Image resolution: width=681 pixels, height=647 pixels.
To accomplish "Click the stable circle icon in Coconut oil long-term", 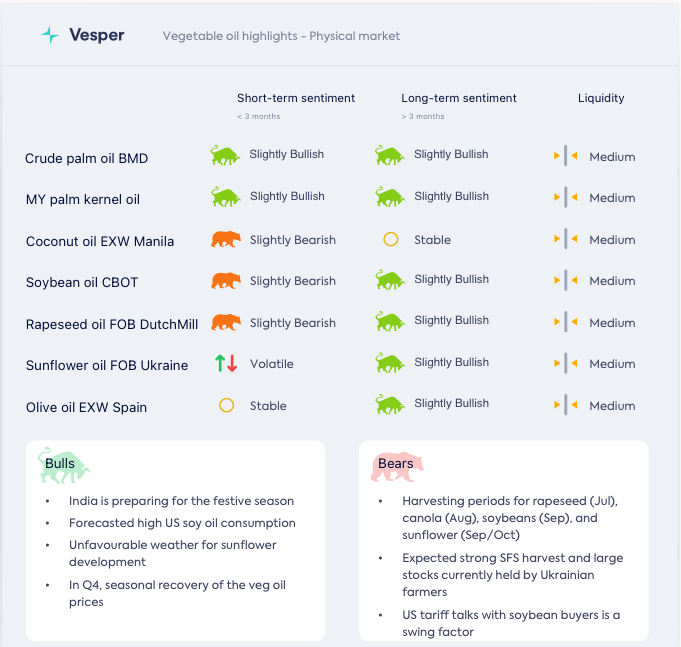I will pos(391,240).
